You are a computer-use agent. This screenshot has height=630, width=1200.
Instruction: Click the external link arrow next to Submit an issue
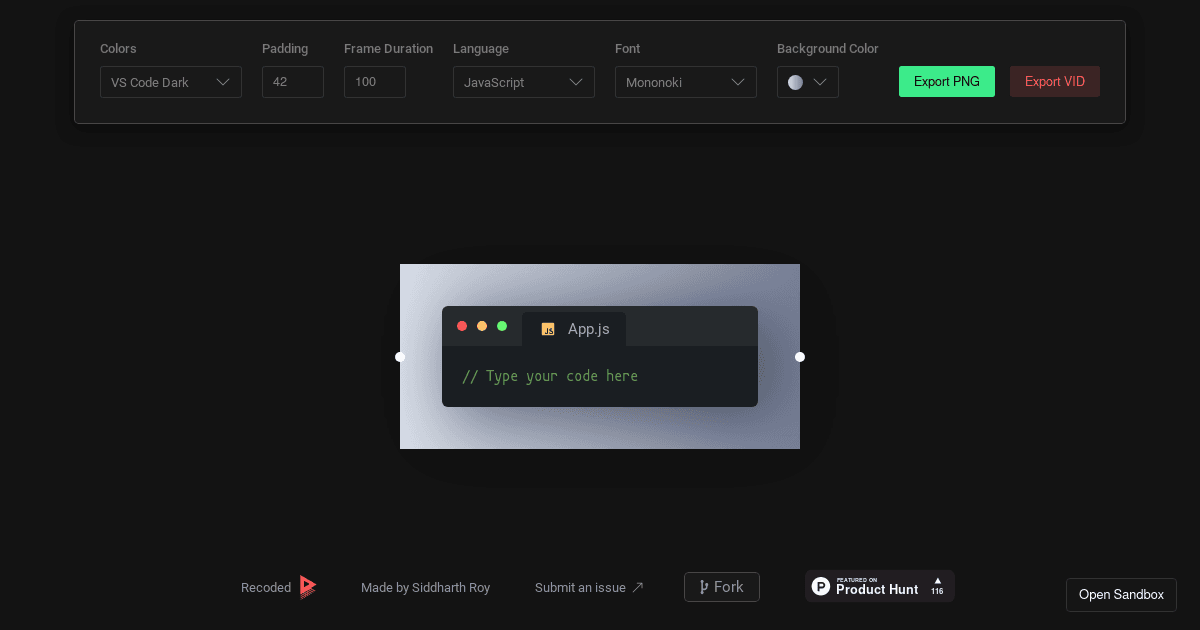(x=638, y=587)
